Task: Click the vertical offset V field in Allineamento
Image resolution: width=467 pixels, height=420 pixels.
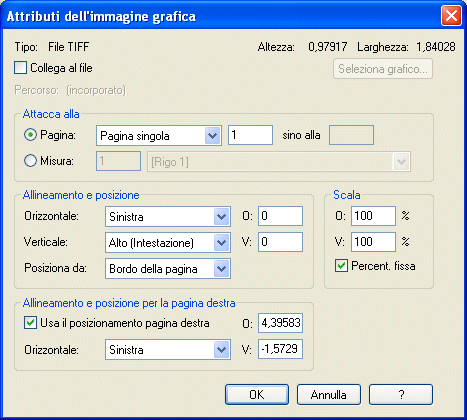Action: tap(280, 242)
